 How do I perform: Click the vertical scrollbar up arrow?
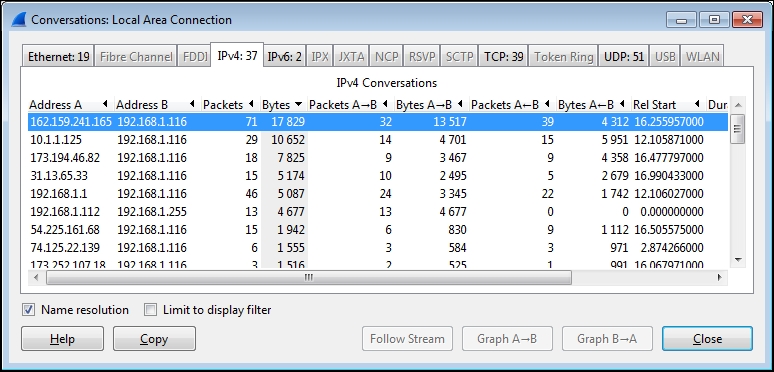point(738,105)
